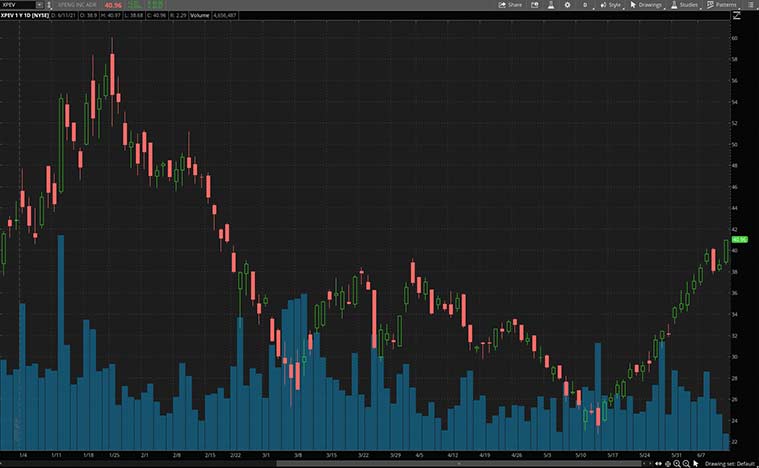The image size is (759, 468).
Task: Click the hamburger menu icon at top right
Action: pos(751,5)
